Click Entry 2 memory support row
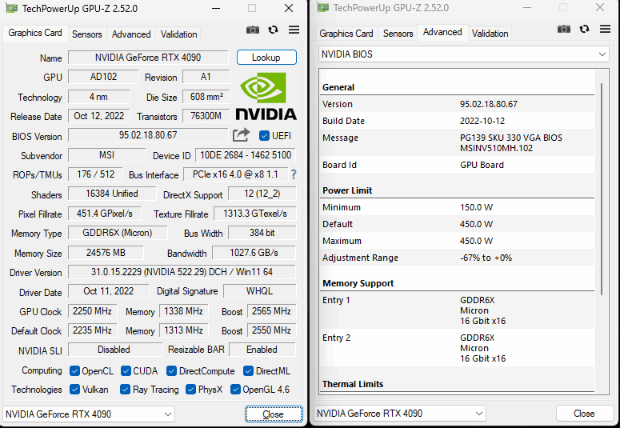 coord(457,348)
